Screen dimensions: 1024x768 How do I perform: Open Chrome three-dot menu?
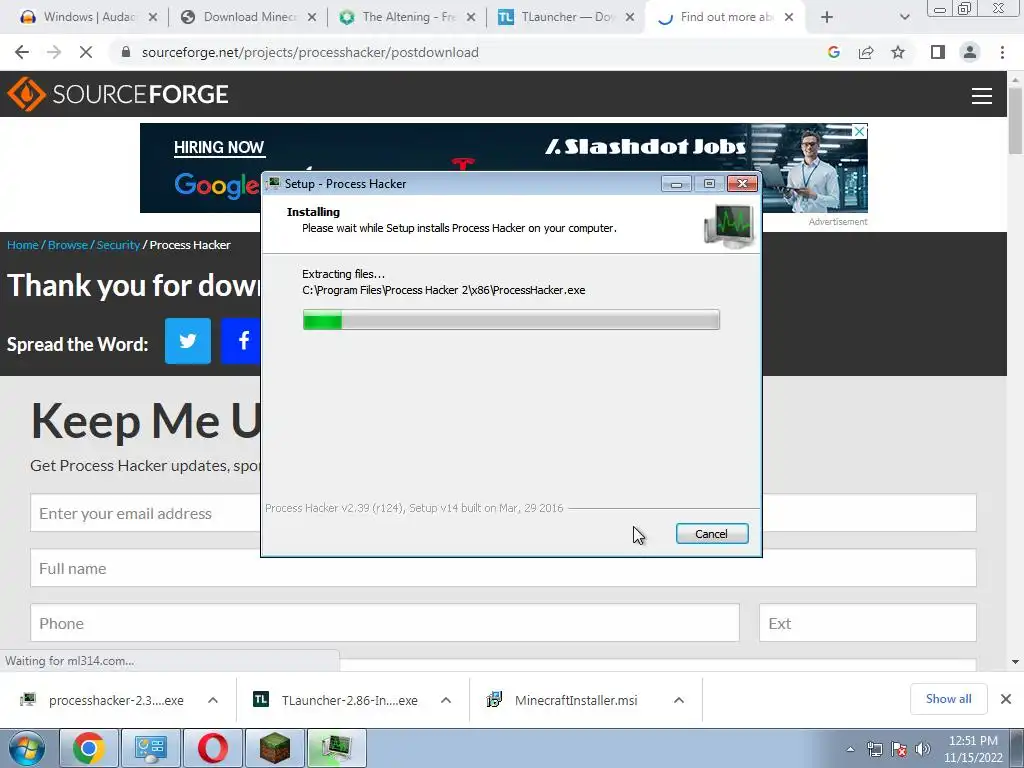[x=1002, y=52]
